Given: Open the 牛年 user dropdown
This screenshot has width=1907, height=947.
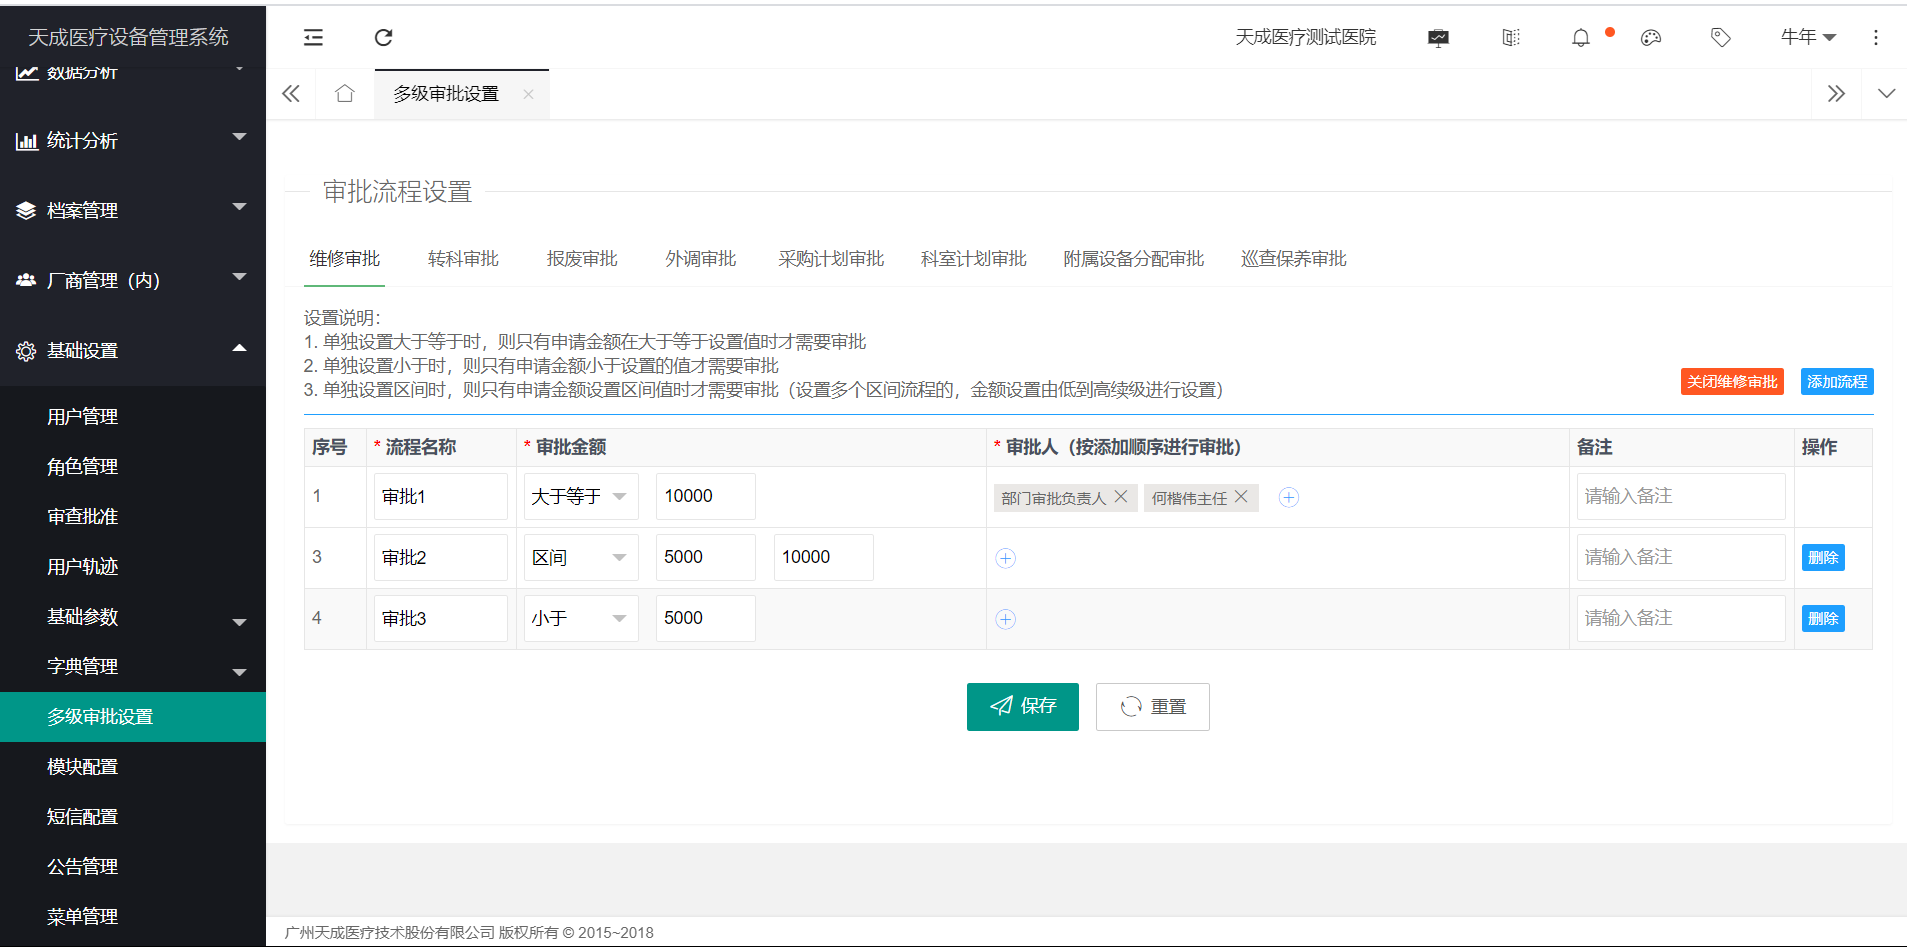Looking at the screenshot, I should pyautogui.click(x=1808, y=37).
